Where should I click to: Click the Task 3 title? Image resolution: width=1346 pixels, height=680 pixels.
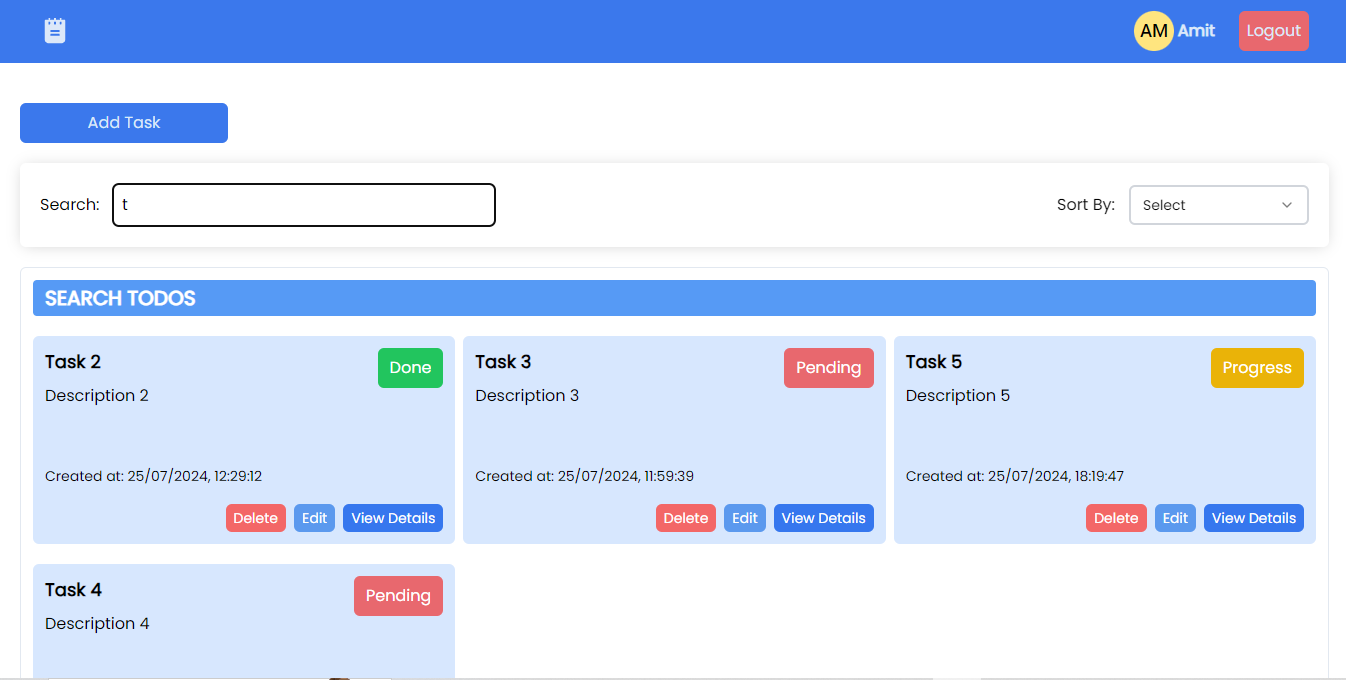503,362
